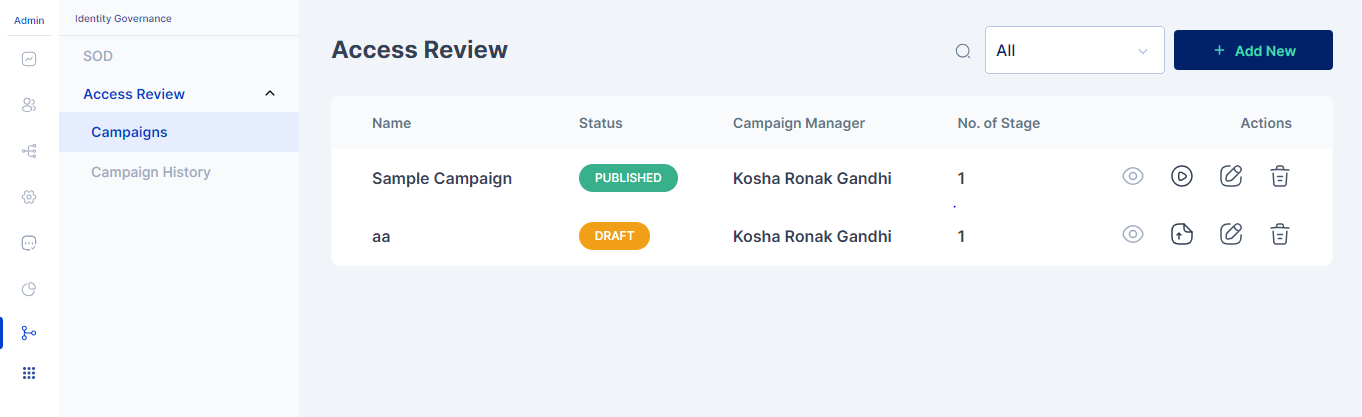Publish the 'aa' draft campaign
This screenshot has height=417, width=1362.
click(x=1182, y=235)
